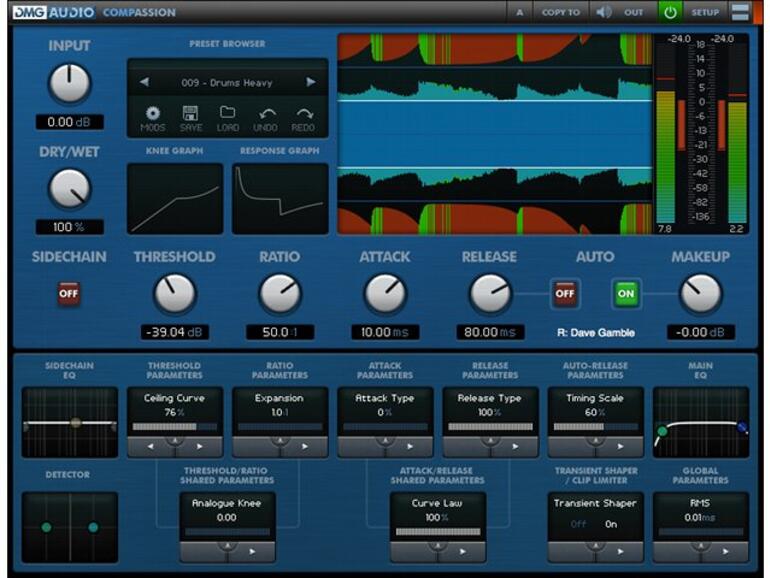Image resolution: width=770 pixels, height=578 pixels.
Task: Select previous preset with left arrow
Action: [144, 82]
